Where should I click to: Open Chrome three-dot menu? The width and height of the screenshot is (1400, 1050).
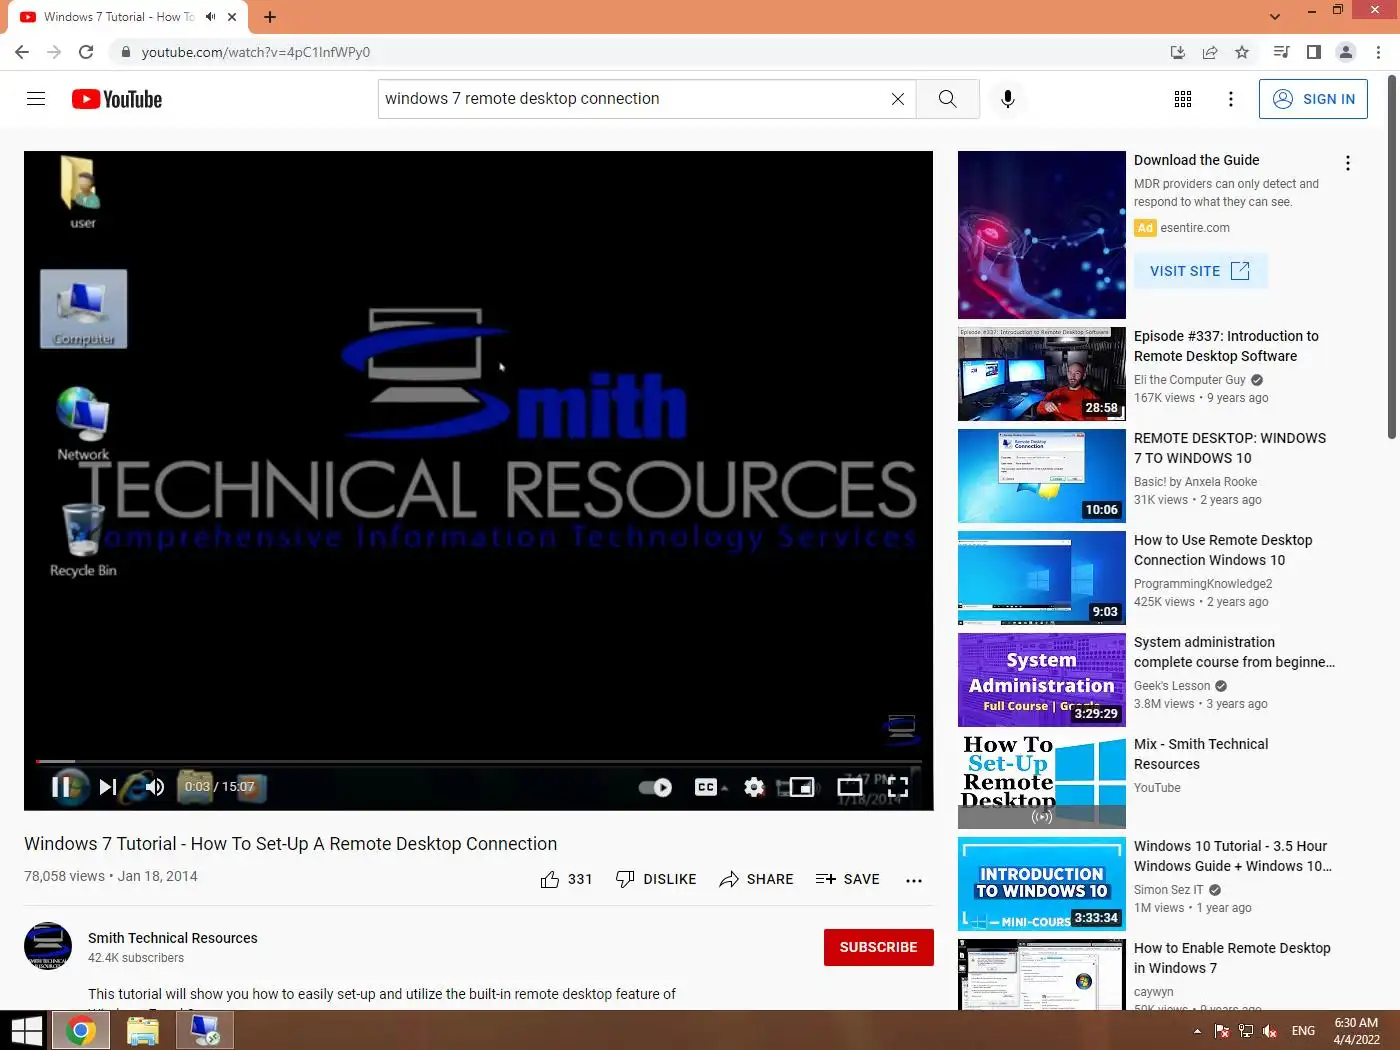[x=1379, y=52]
